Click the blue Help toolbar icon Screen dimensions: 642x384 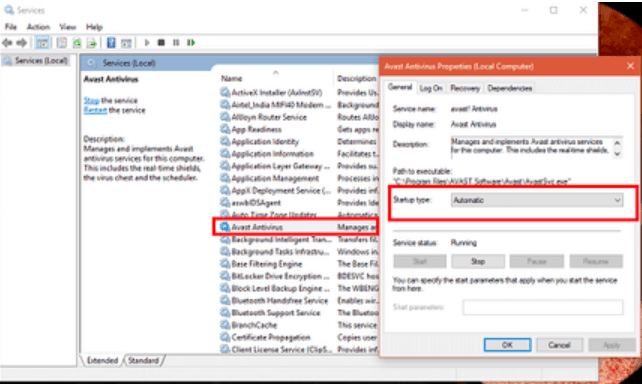coord(111,42)
